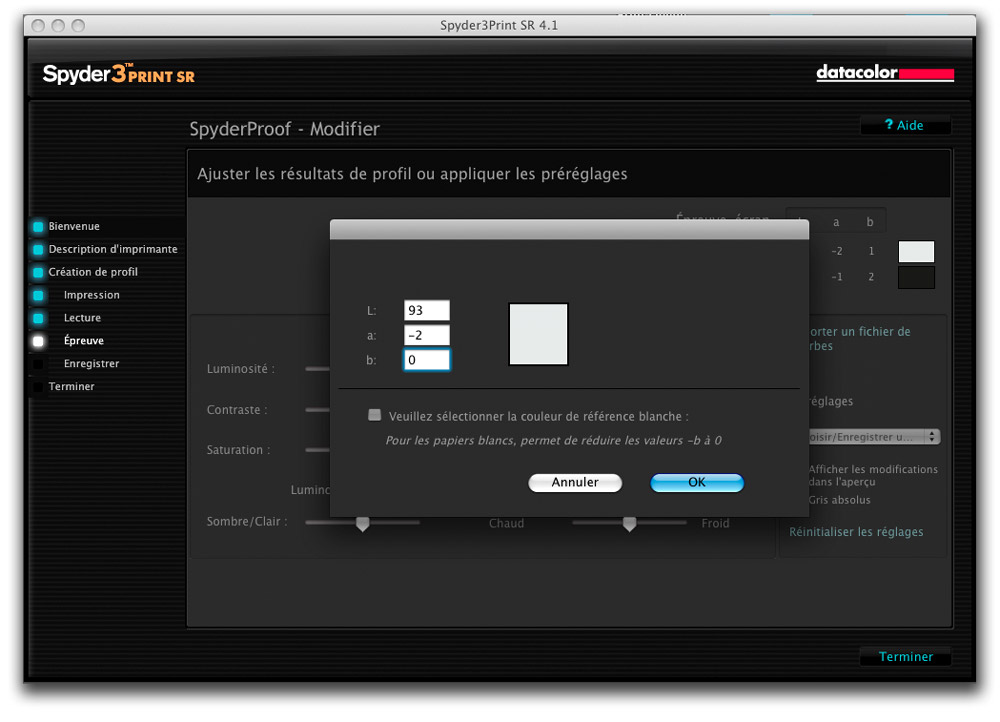Click the question mark help icon
The image size is (1000, 722).
[x=888, y=124]
